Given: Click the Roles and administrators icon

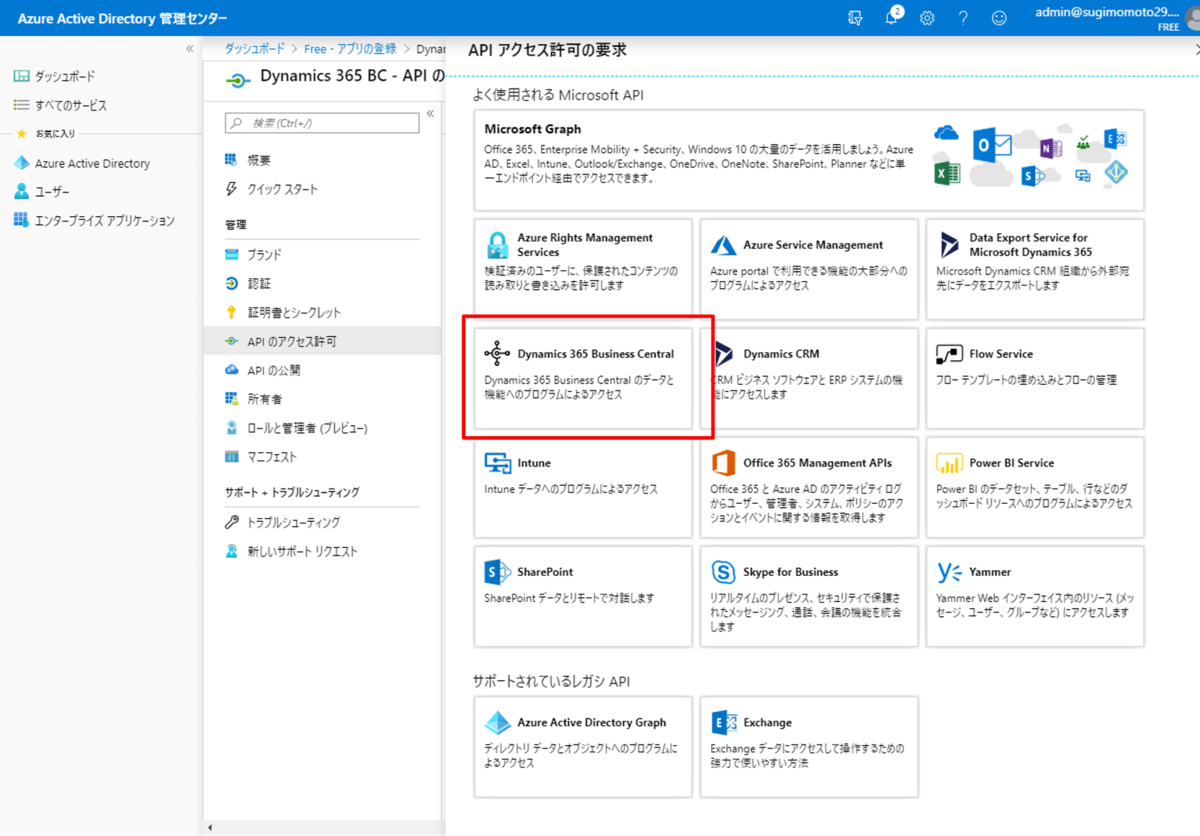Looking at the screenshot, I should [x=232, y=428].
